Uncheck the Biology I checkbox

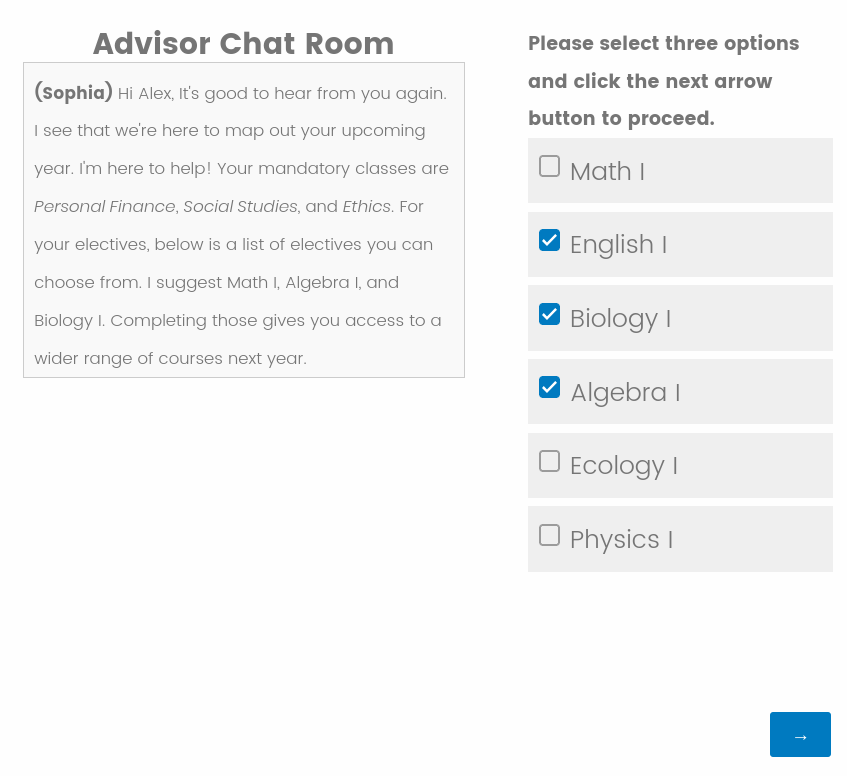pos(549,314)
